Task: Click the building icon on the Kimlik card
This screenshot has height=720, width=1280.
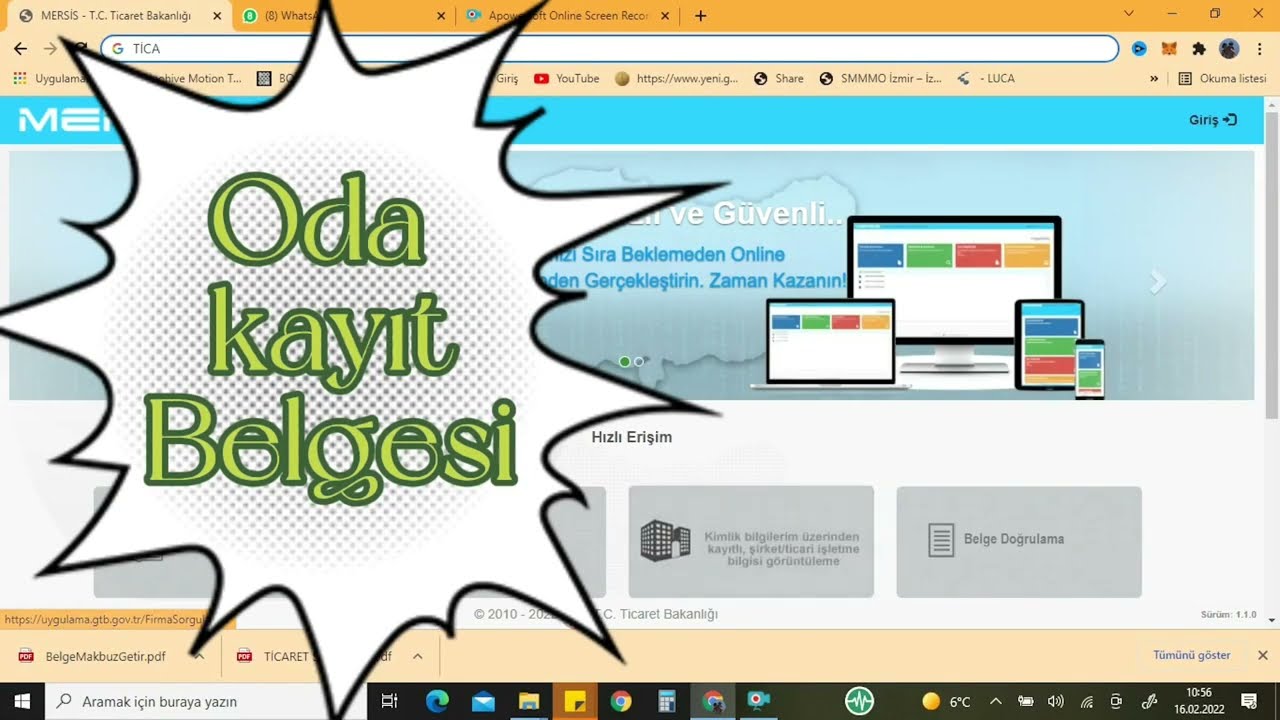Action: [665, 540]
